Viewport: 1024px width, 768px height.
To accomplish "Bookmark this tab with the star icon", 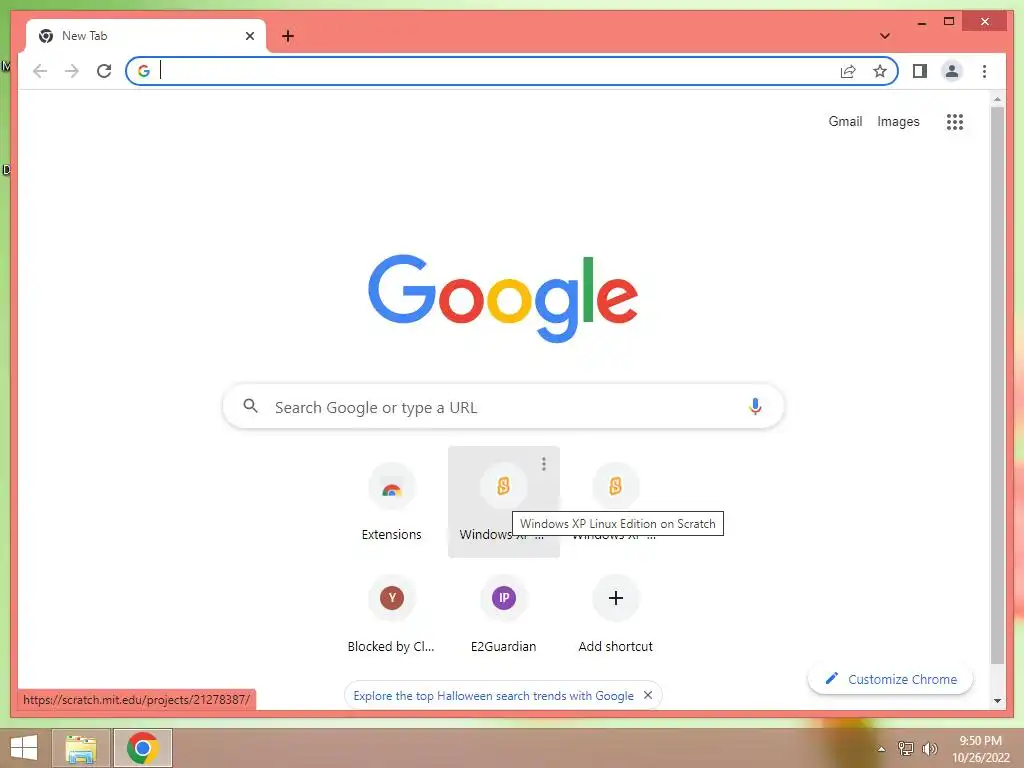I will pyautogui.click(x=880, y=71).
